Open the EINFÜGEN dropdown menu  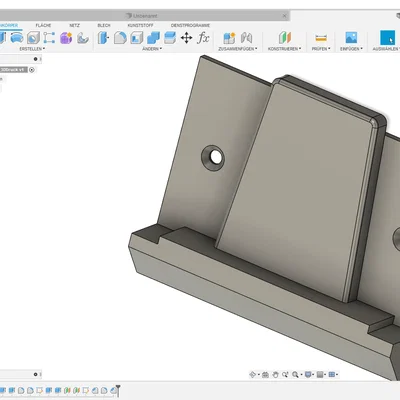pos(351,49)
